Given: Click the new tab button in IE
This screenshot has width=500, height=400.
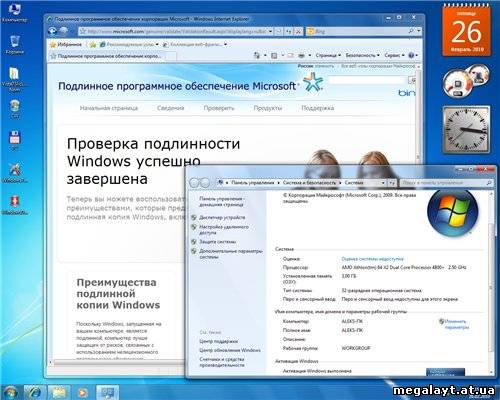Looking at the screenshot, I should pyautogui.click(x=170, y=56).
